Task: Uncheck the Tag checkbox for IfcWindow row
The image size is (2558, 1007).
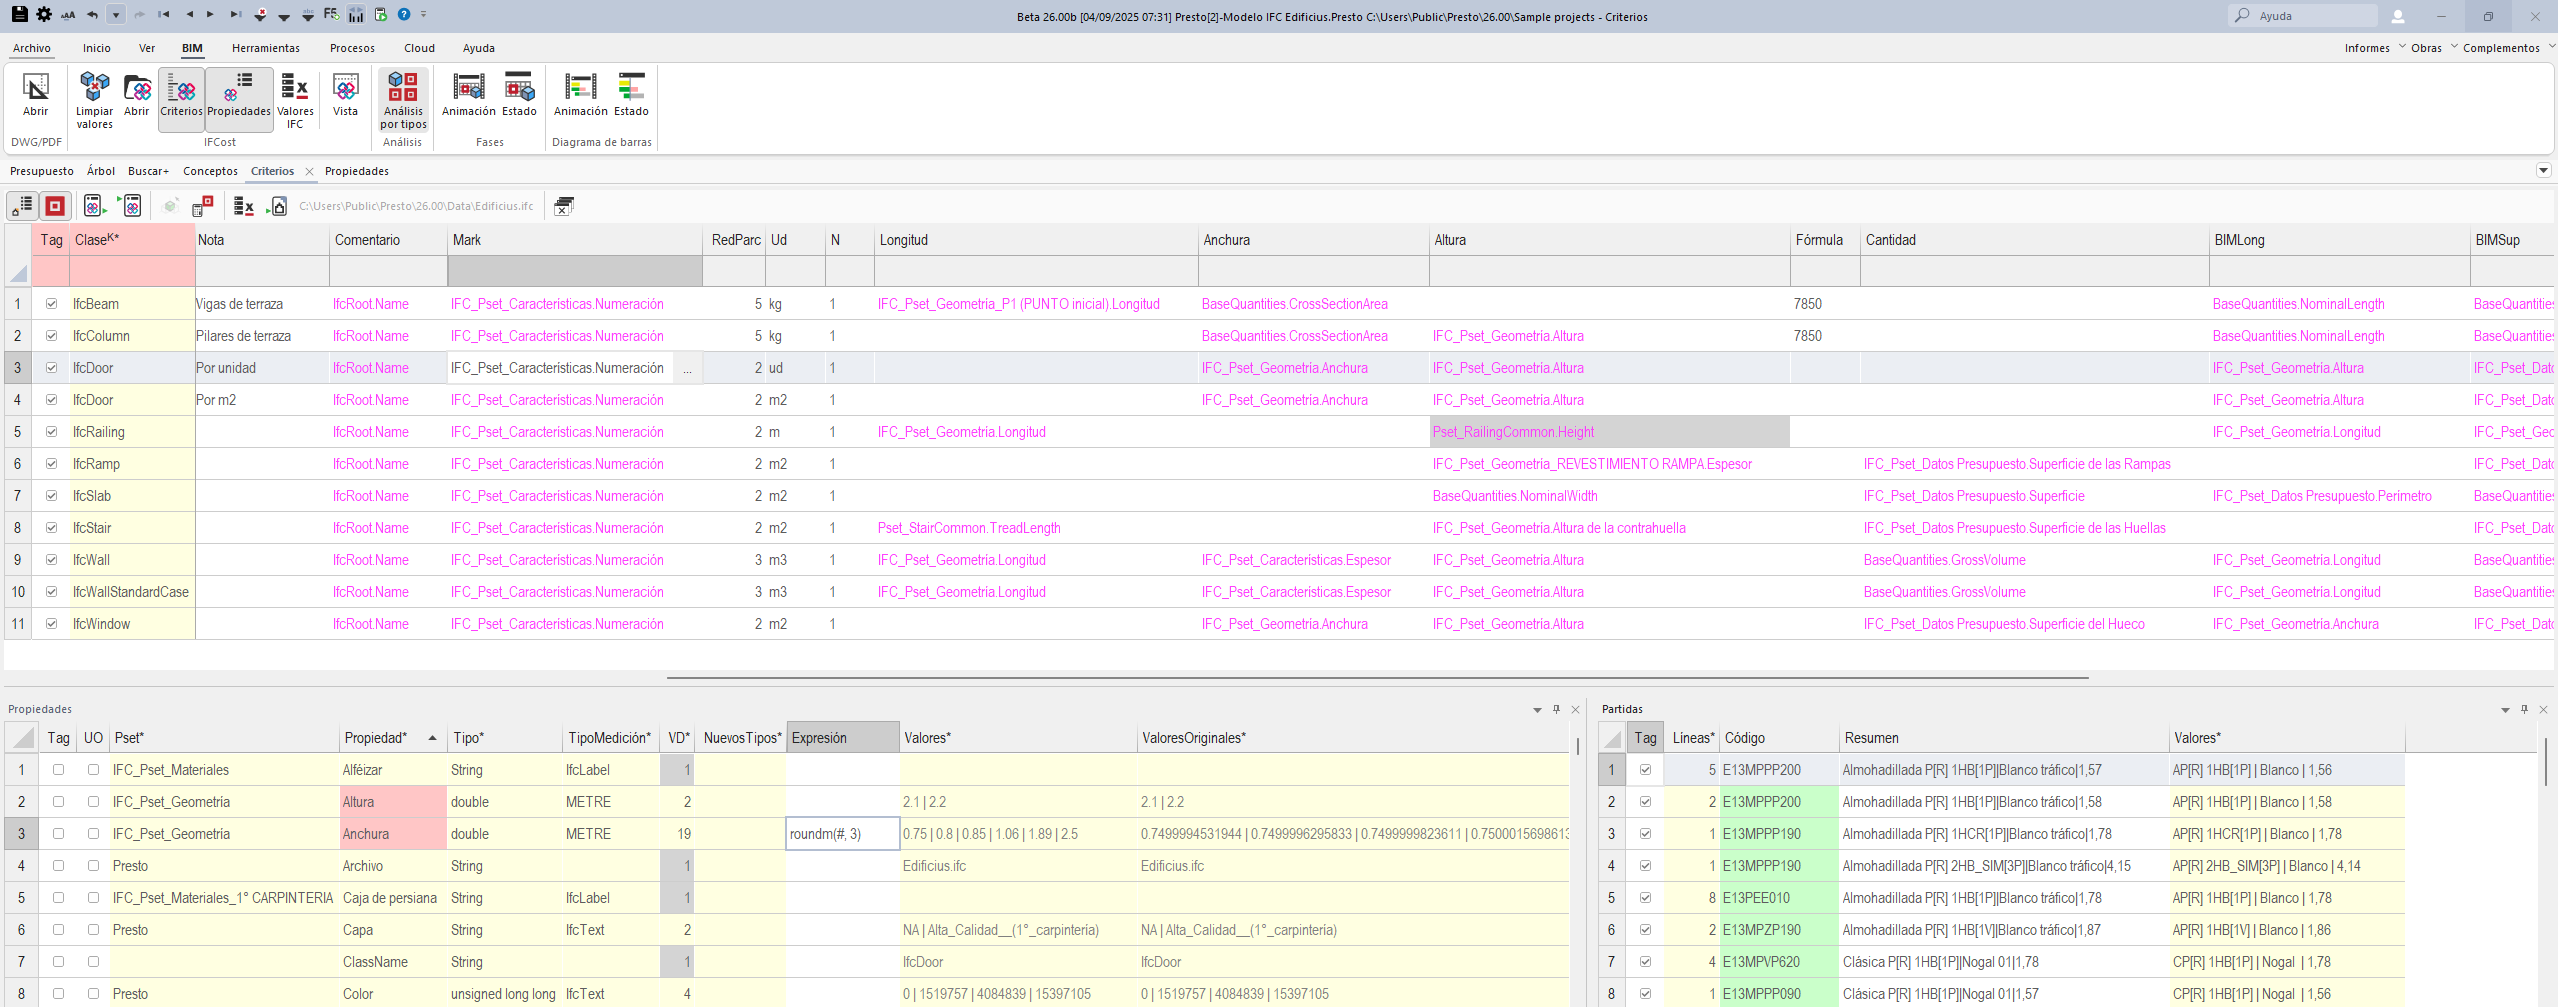Action: pos(51,624)
